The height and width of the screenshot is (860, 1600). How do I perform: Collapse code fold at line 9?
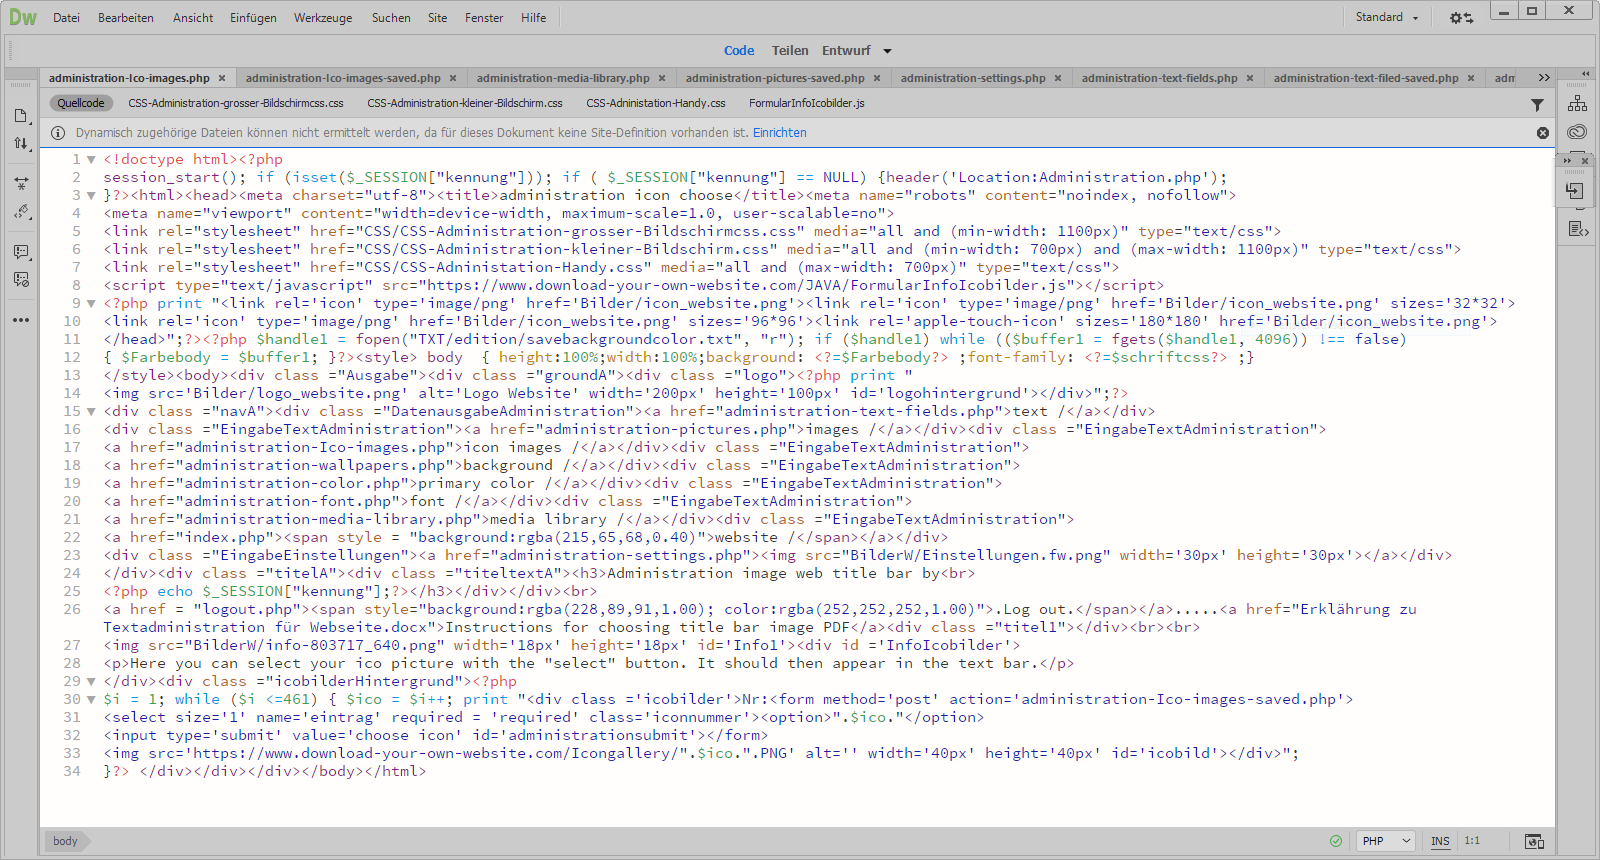click(91, 303)
